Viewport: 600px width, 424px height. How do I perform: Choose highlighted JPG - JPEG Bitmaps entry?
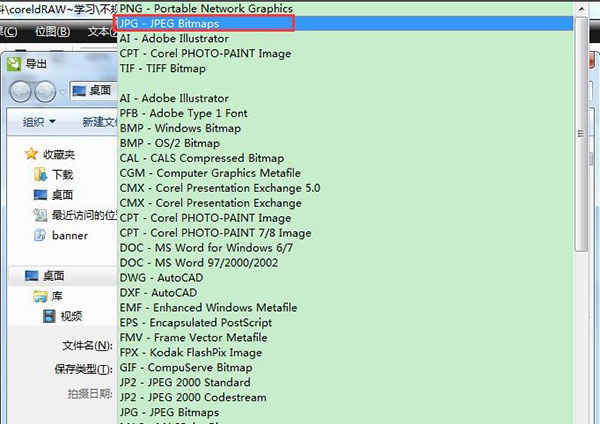click(346, 23)
